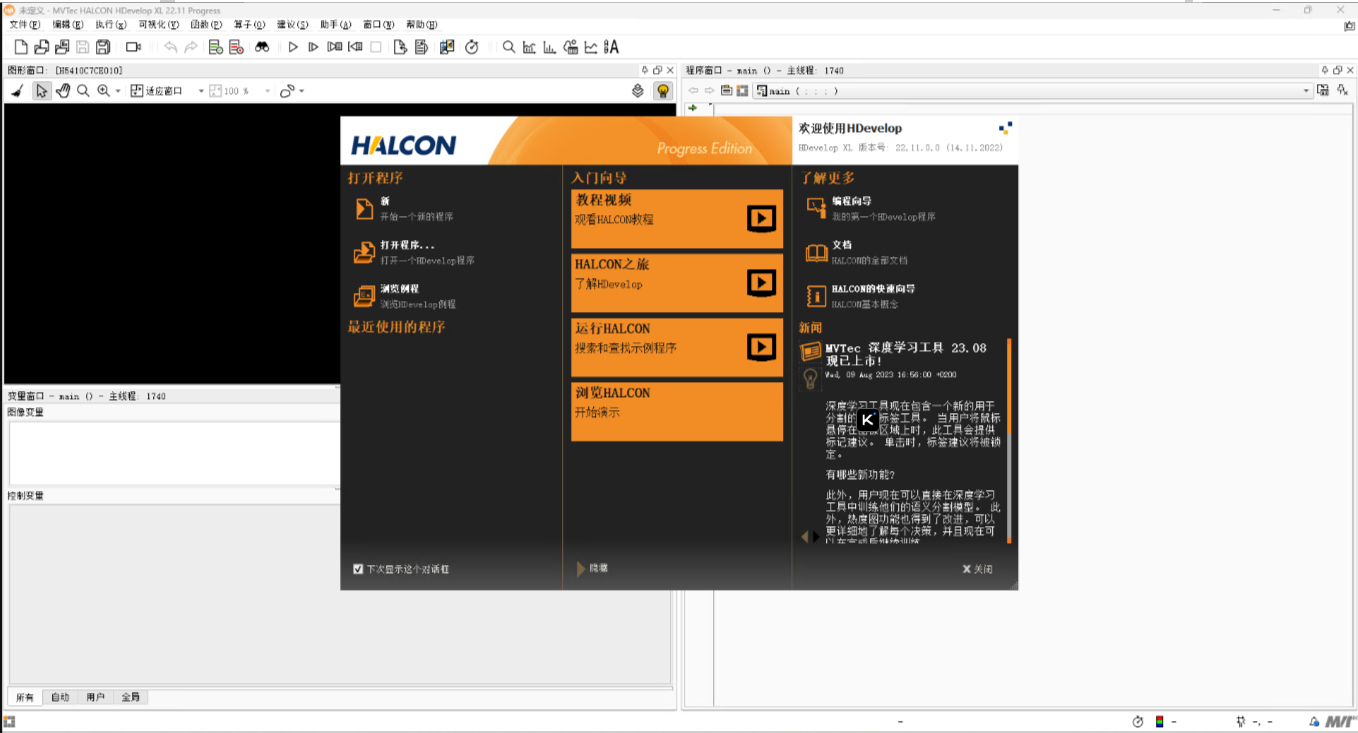Select the Run program icon in the toolbar

(x=292, y=47)
